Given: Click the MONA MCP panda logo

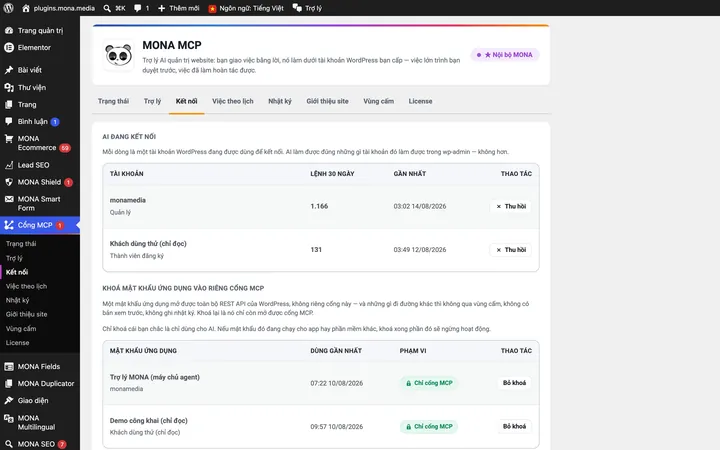Looking at the screenshot, I should coord(118,55).
